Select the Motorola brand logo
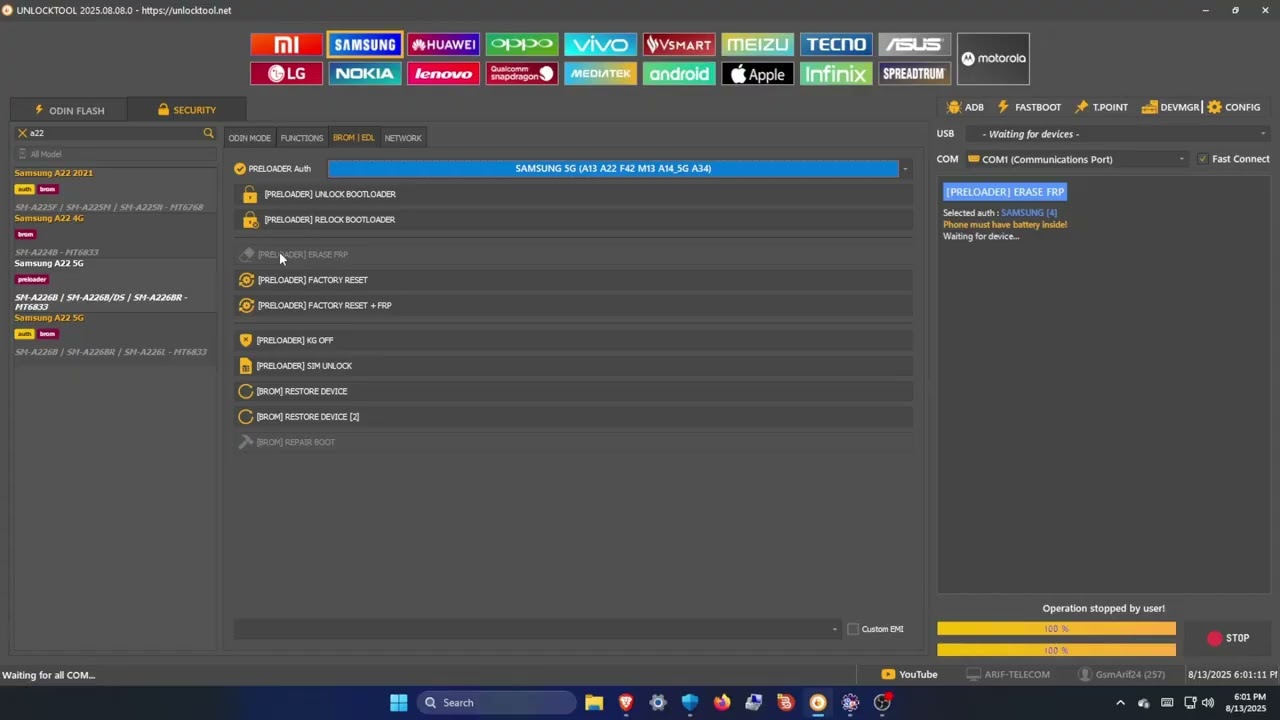 click(x=993, y=59)
